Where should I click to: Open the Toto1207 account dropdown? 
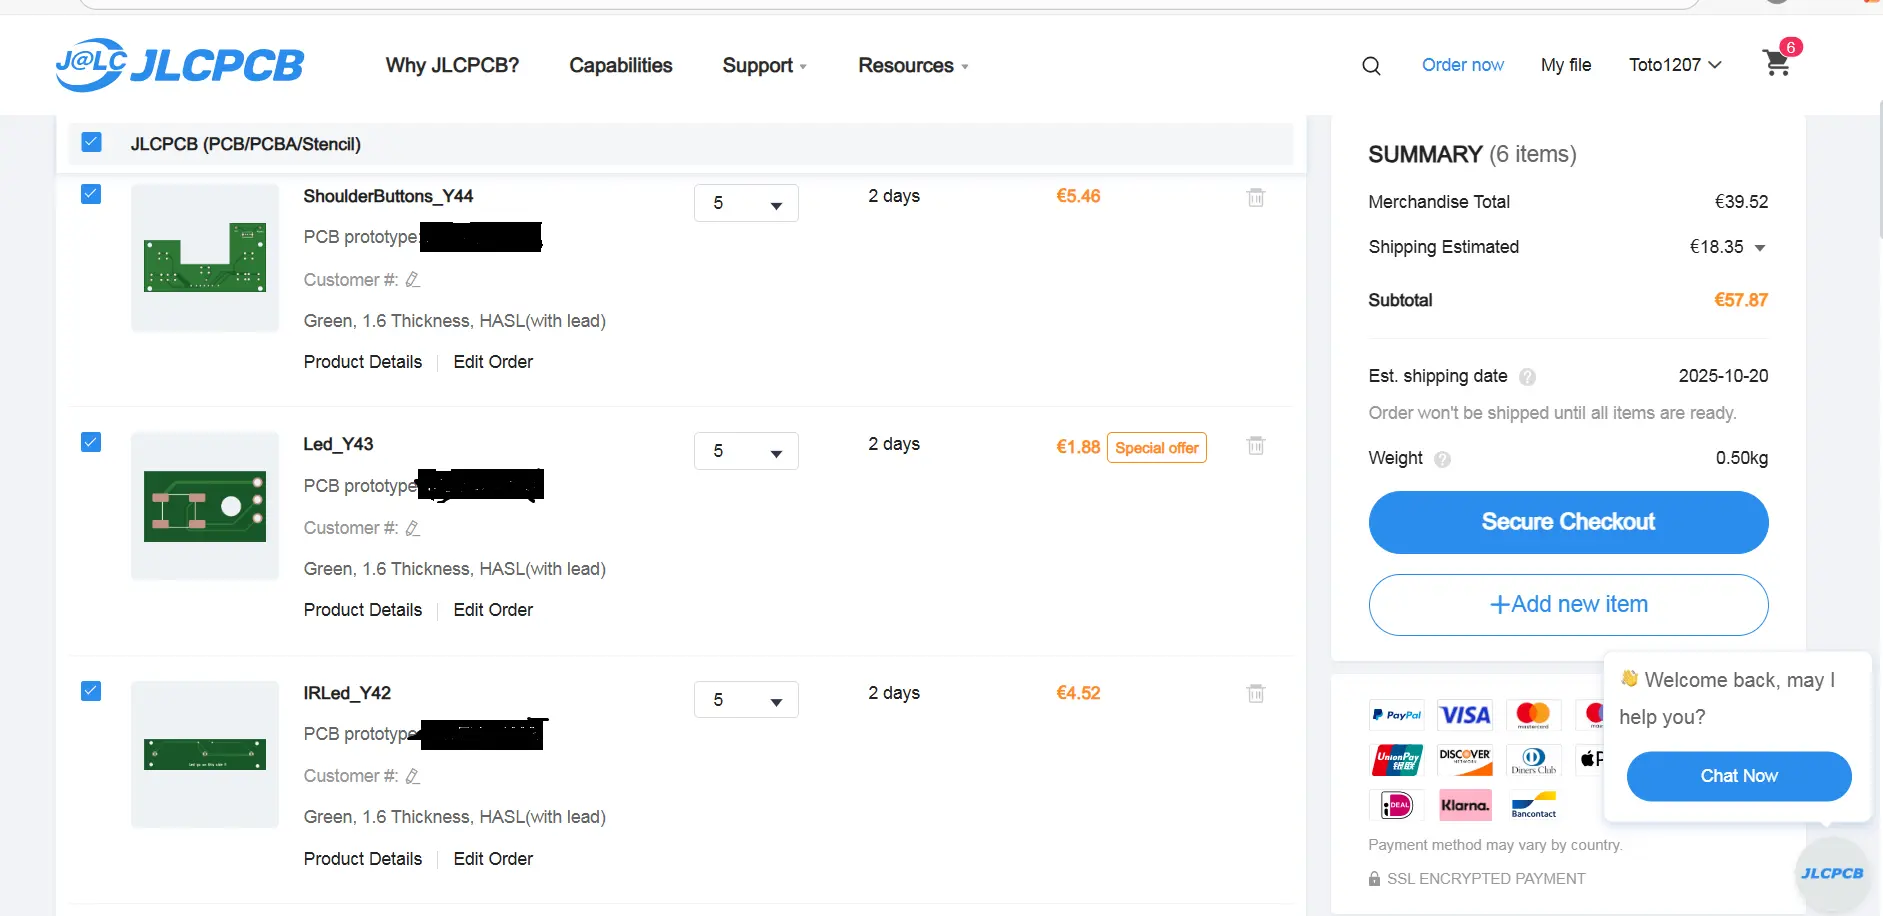tap(1675, 65)
